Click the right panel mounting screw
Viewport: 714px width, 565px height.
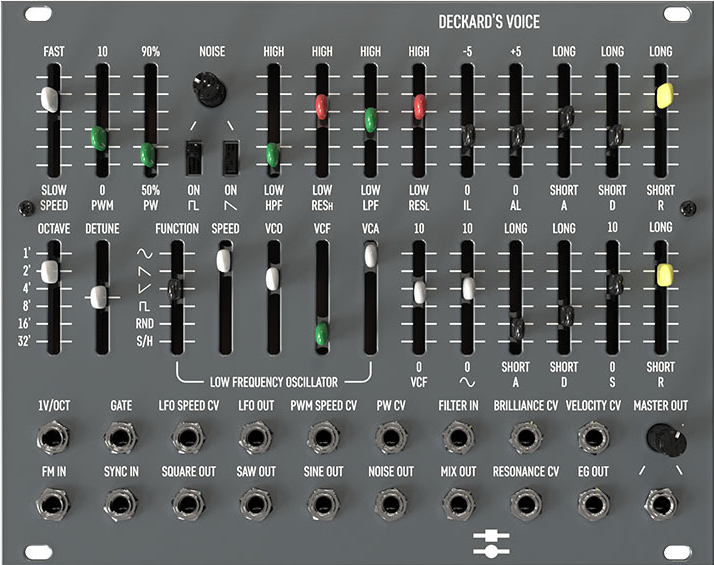(688, 209)
